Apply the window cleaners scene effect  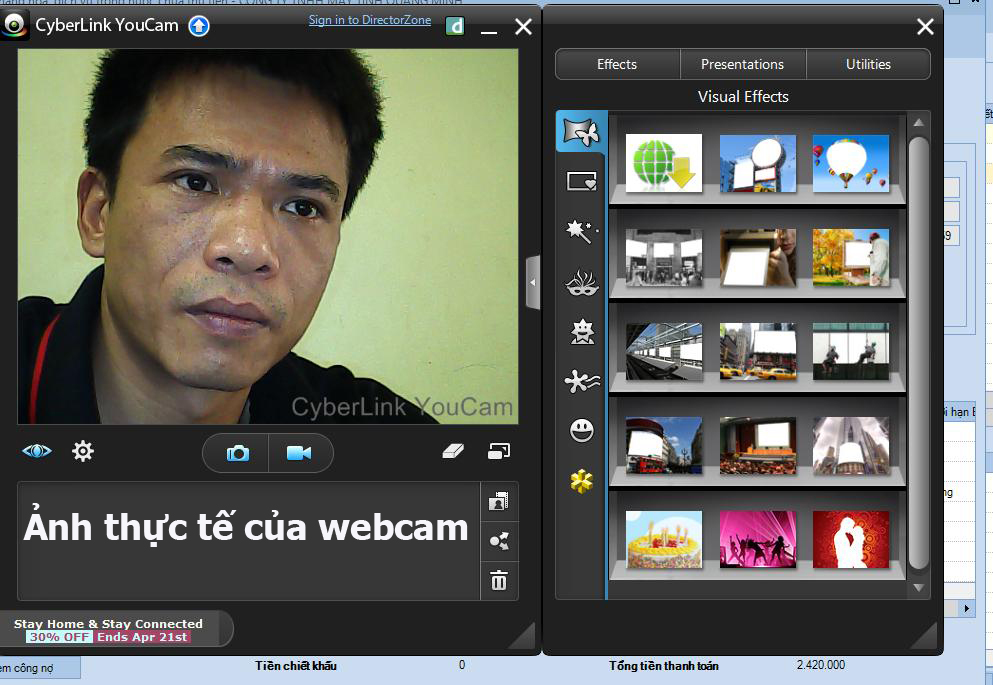coord(851,351)
